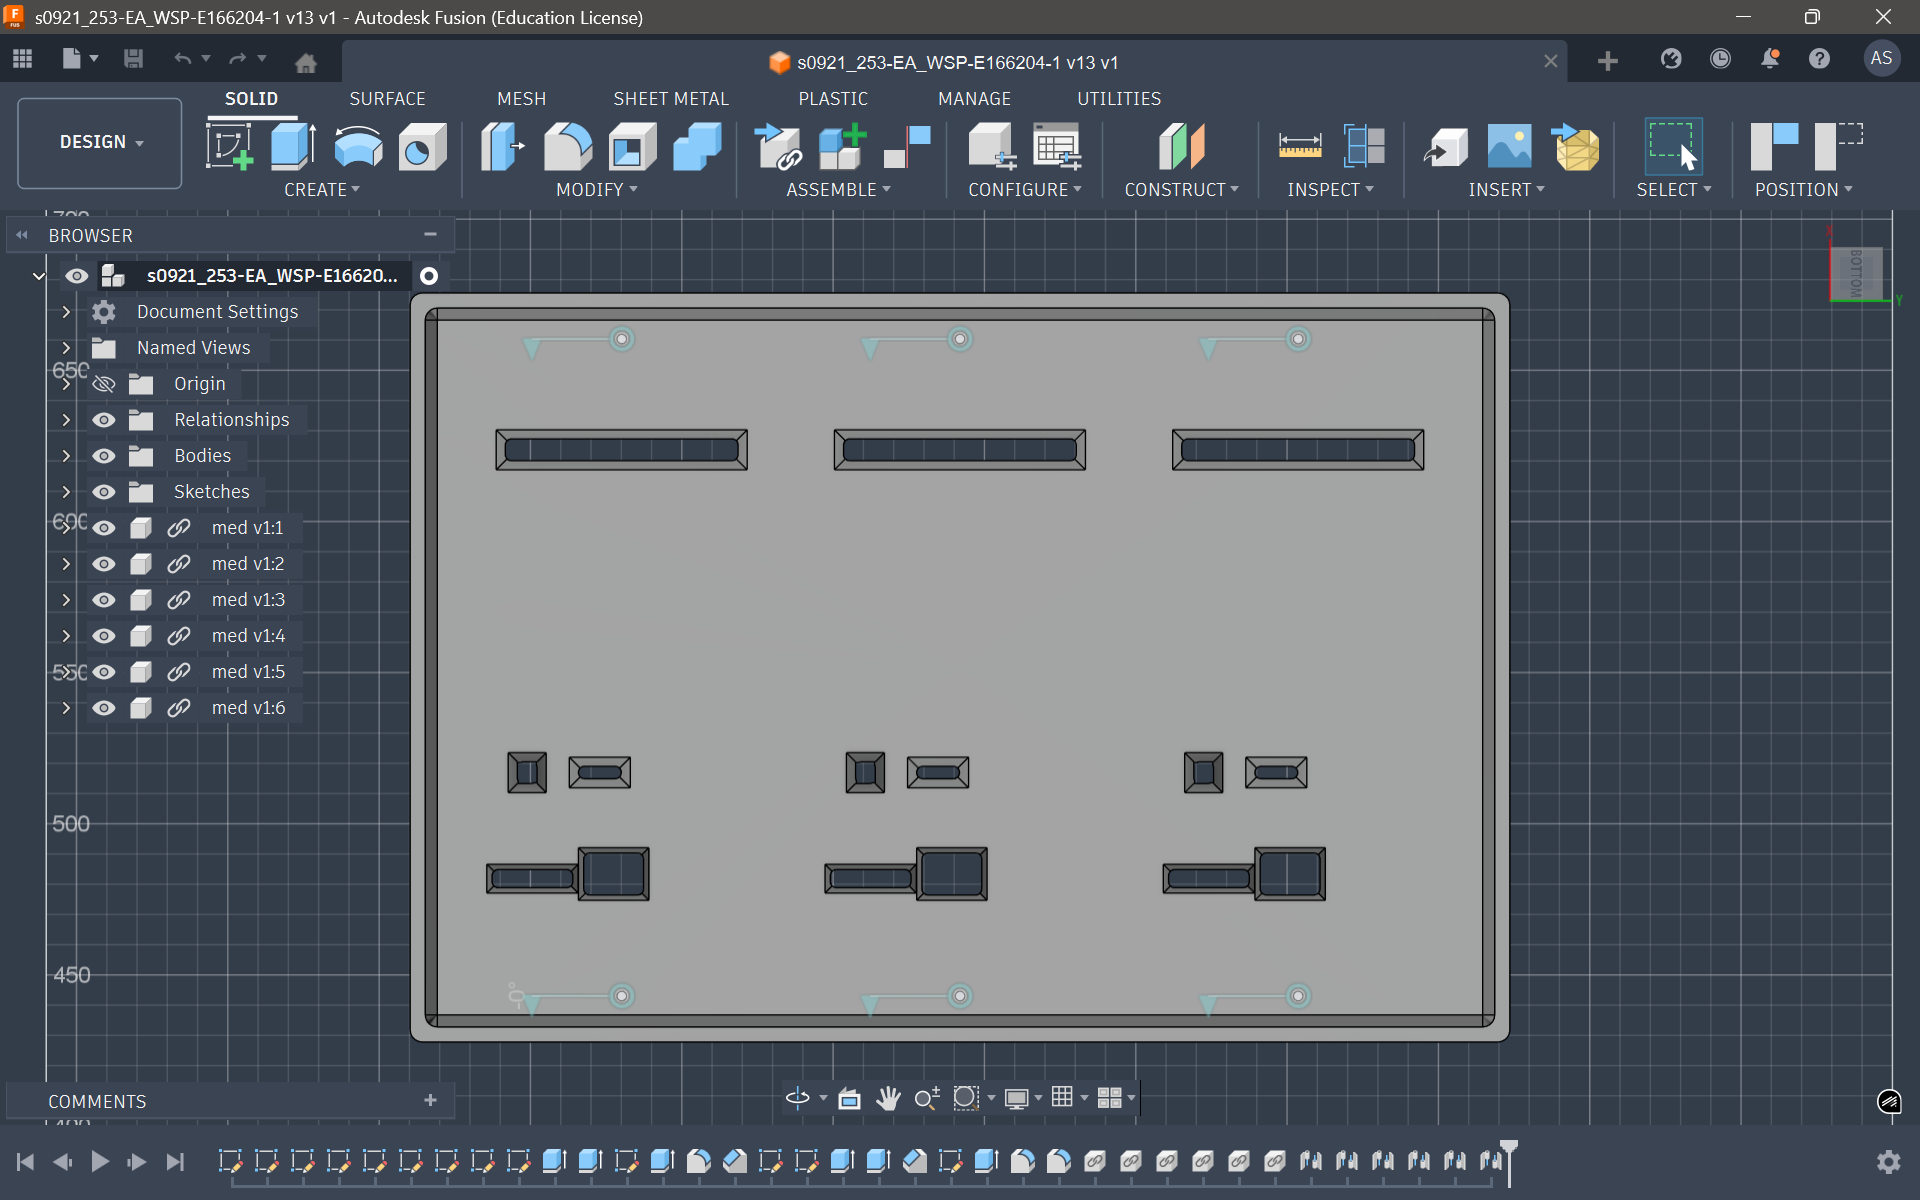Open the UTILITIES tab
Viewport: 1920px width, 1200px height.
pos(1118,99)
